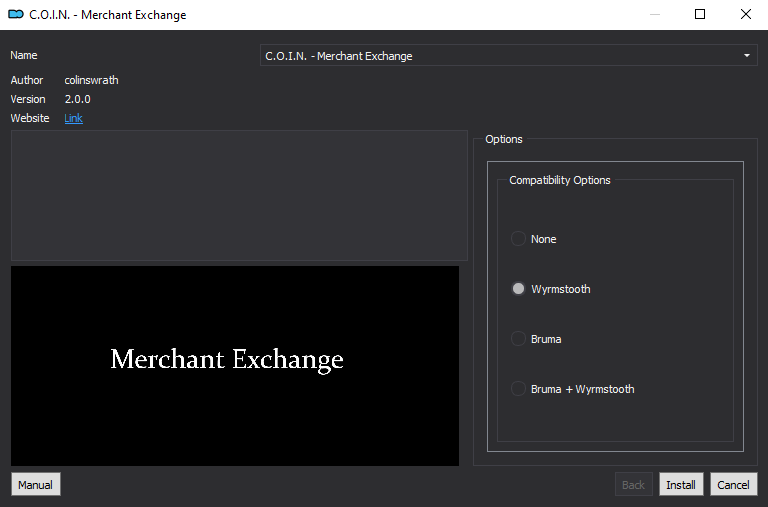The width and height of the screenshot is (768, 507).
Task: Click the Options panel heading
Action: coord(504,139)
